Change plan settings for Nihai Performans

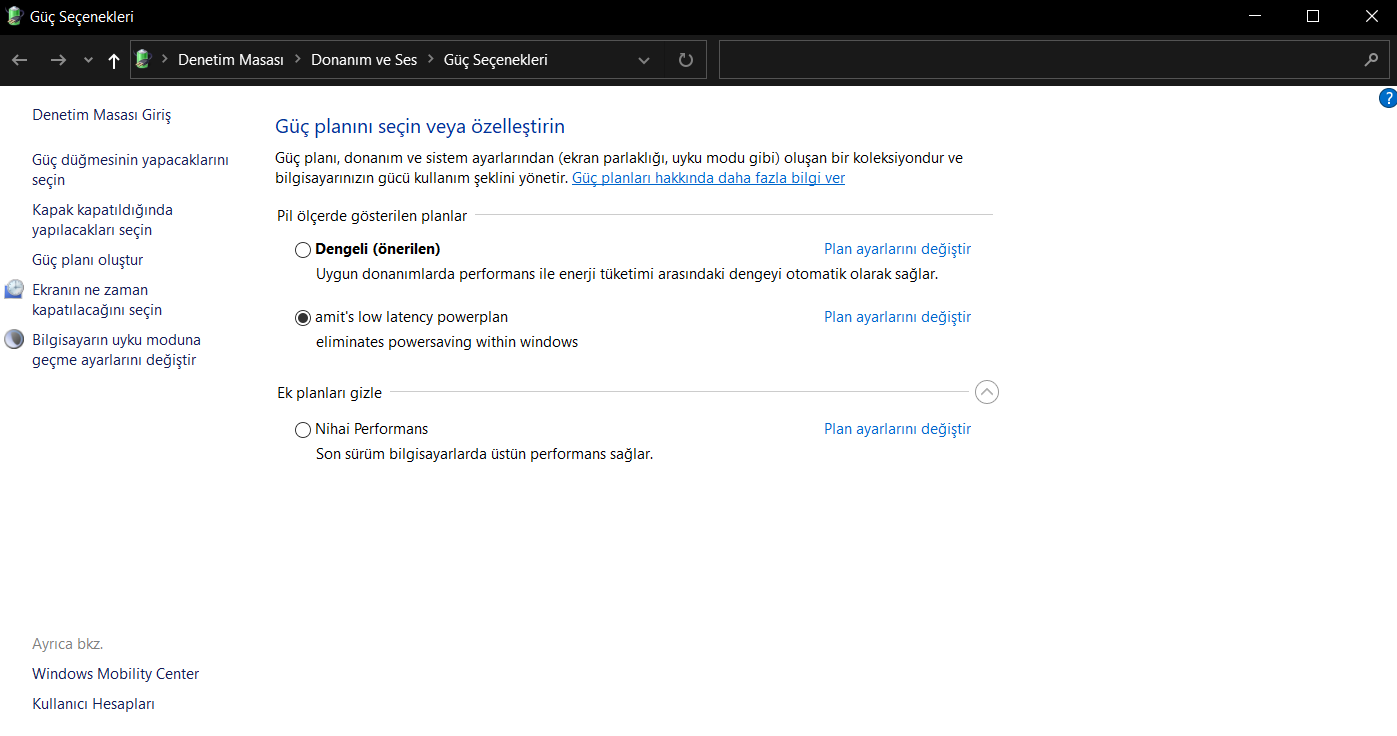tap(897, 429)
